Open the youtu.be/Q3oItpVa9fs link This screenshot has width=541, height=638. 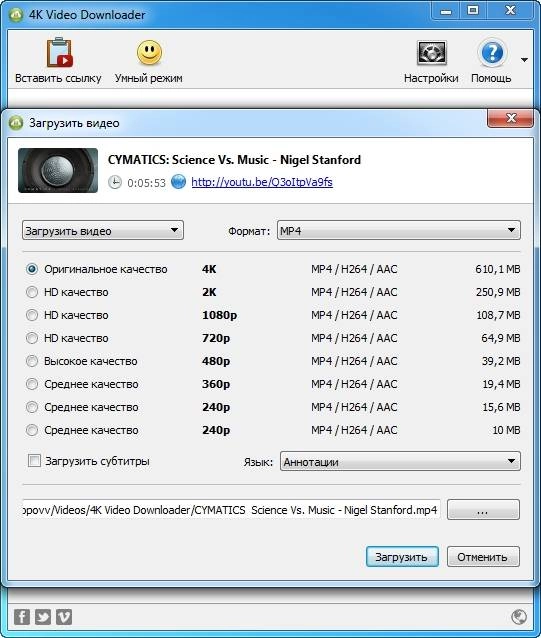point(262,182)
